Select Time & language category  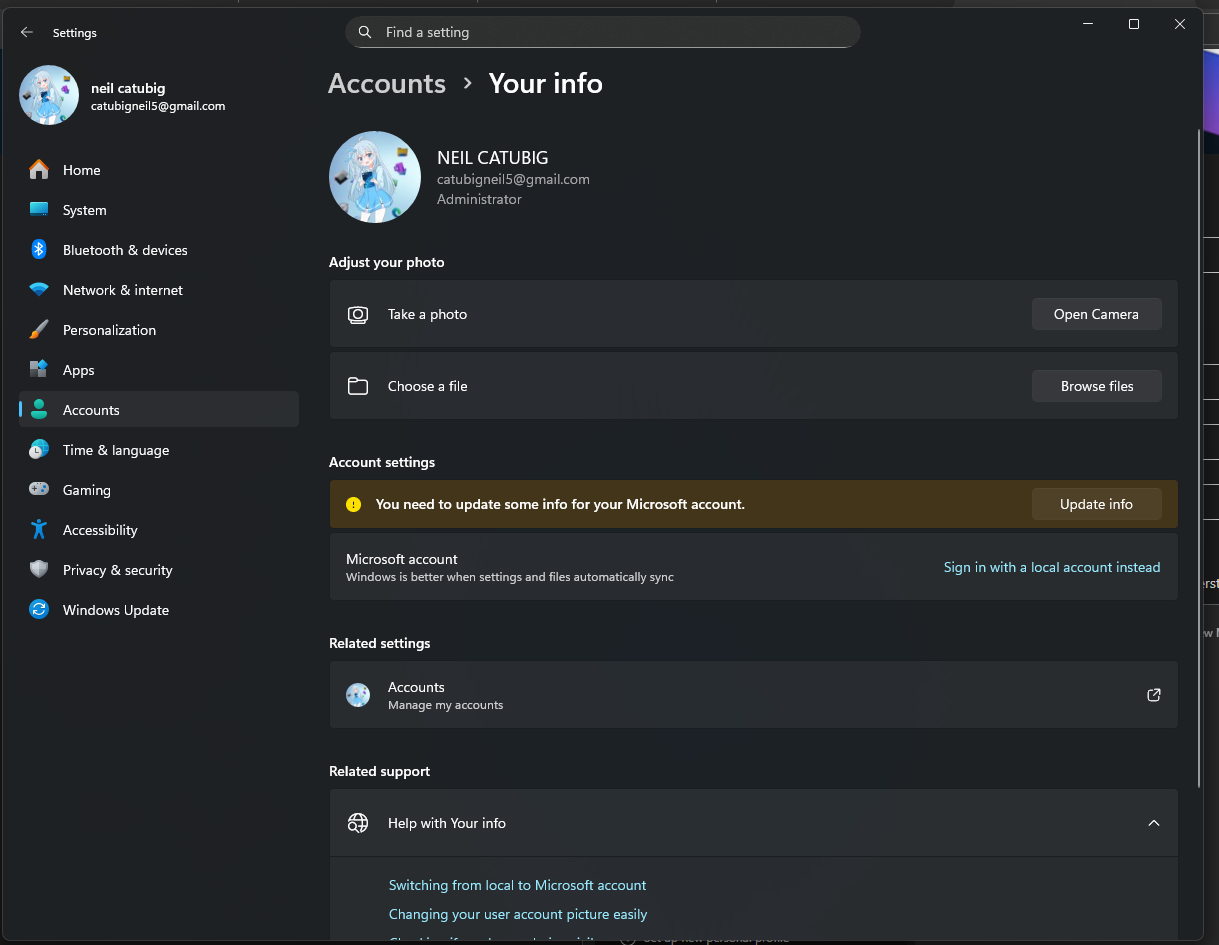[x=159, y=450]
